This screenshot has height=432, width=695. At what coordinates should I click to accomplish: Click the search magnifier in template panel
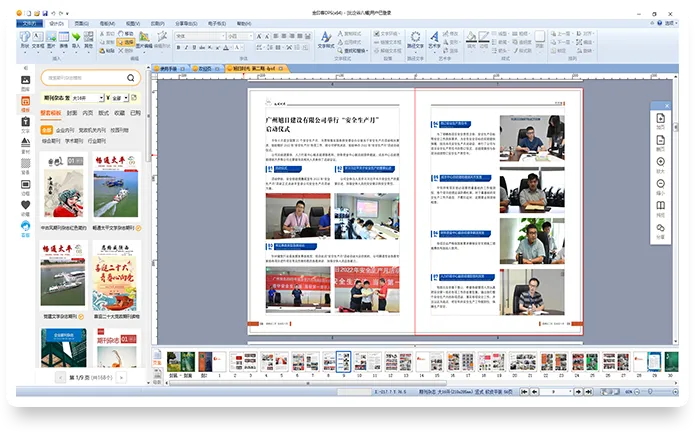131,77
